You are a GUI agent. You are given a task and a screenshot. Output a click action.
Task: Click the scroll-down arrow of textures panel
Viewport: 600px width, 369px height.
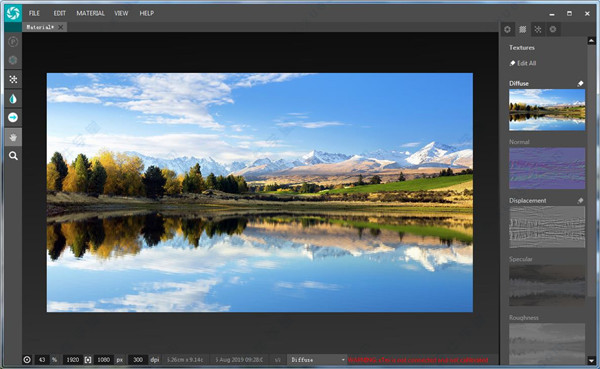(x=591, y=360)
